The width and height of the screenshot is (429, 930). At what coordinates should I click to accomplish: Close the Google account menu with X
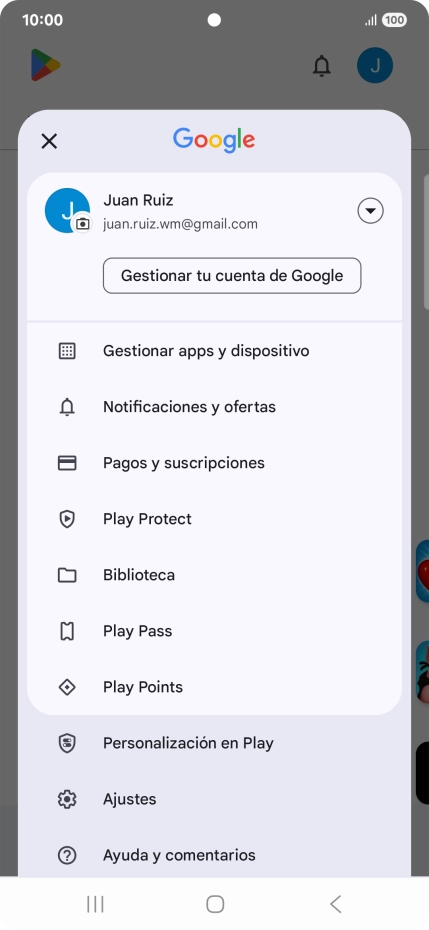pos(49,141)
